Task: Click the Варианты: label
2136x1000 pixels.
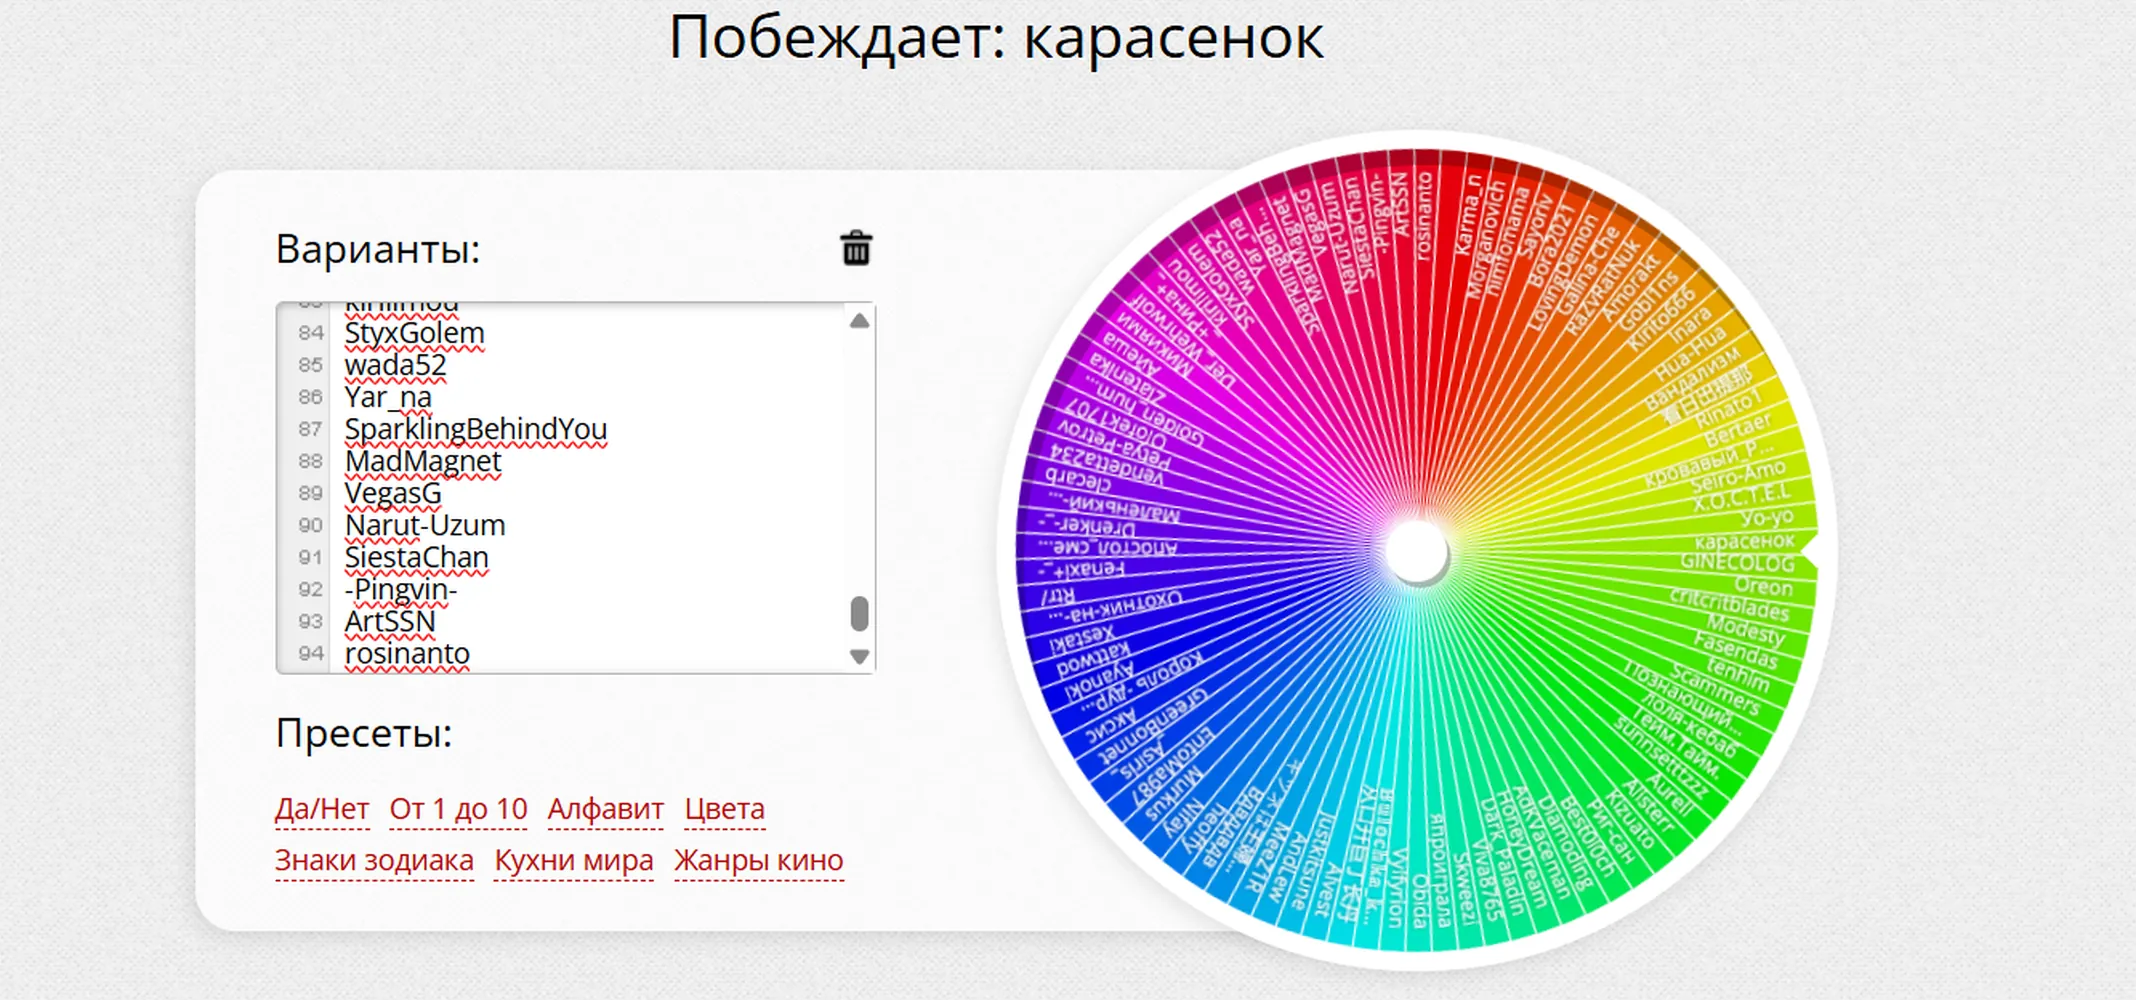Action: [x=378, y=249]
